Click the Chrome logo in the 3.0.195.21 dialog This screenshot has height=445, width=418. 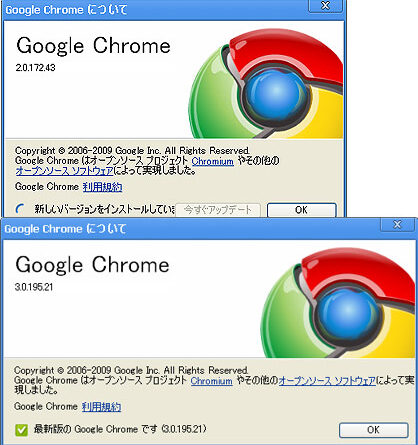point(338,303)
